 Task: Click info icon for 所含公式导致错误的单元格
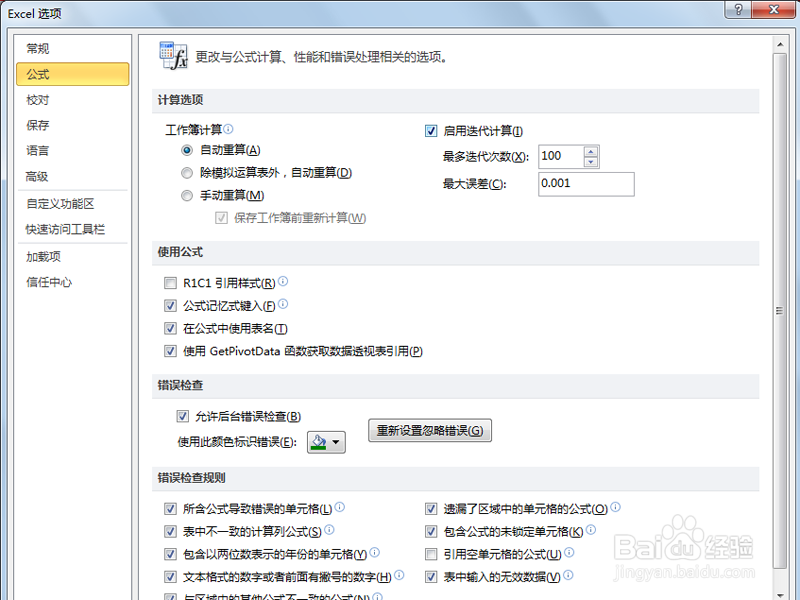point(340,507)
